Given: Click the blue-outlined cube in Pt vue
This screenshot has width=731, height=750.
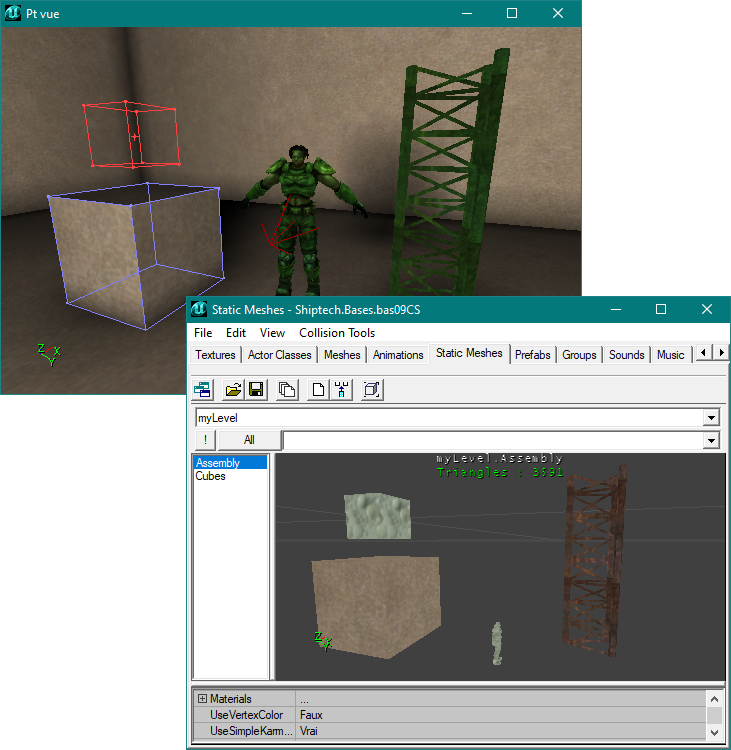Looking at the screenshot, I should [136, 256].
